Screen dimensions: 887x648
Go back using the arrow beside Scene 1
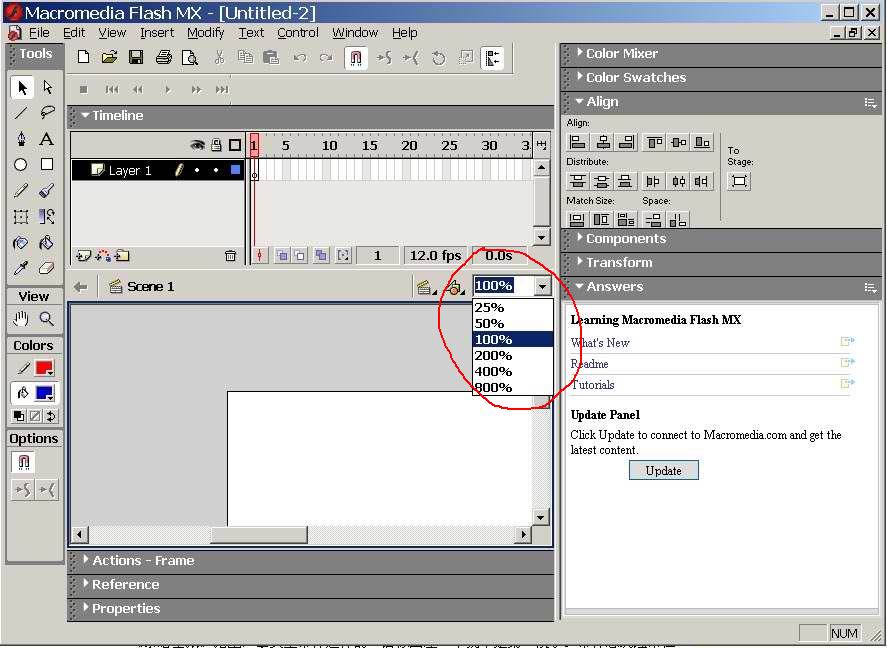click(x=80, y=287)
